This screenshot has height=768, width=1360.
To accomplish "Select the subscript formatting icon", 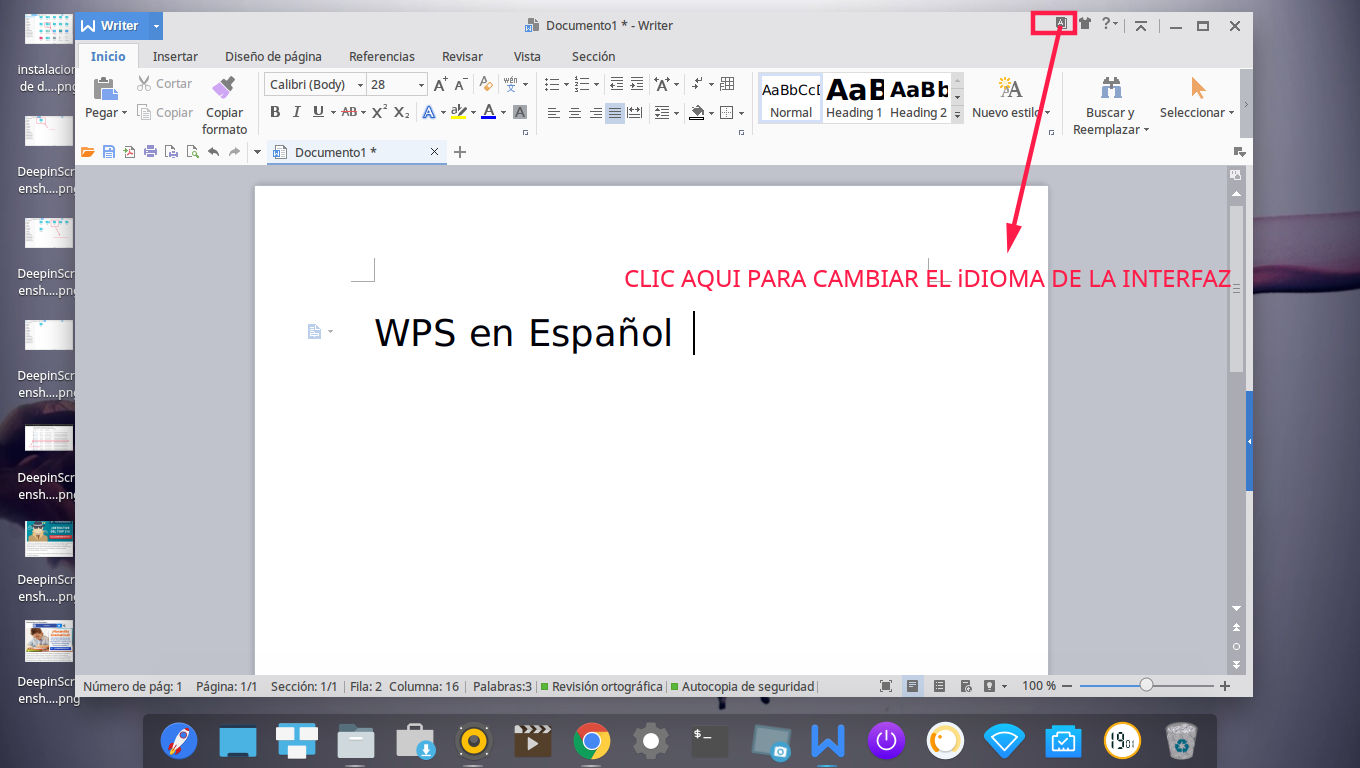I will (x=401, y=112).
